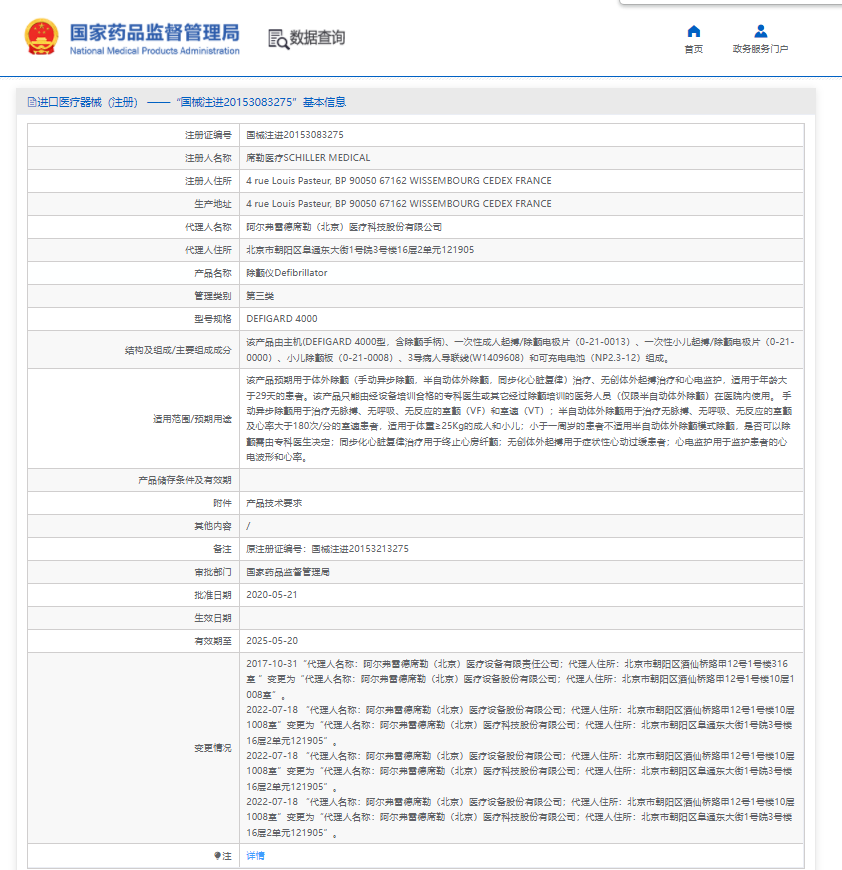Click the 管理类别 row label
The height and width of the screenshot is (870, 842).
[212, 296]
